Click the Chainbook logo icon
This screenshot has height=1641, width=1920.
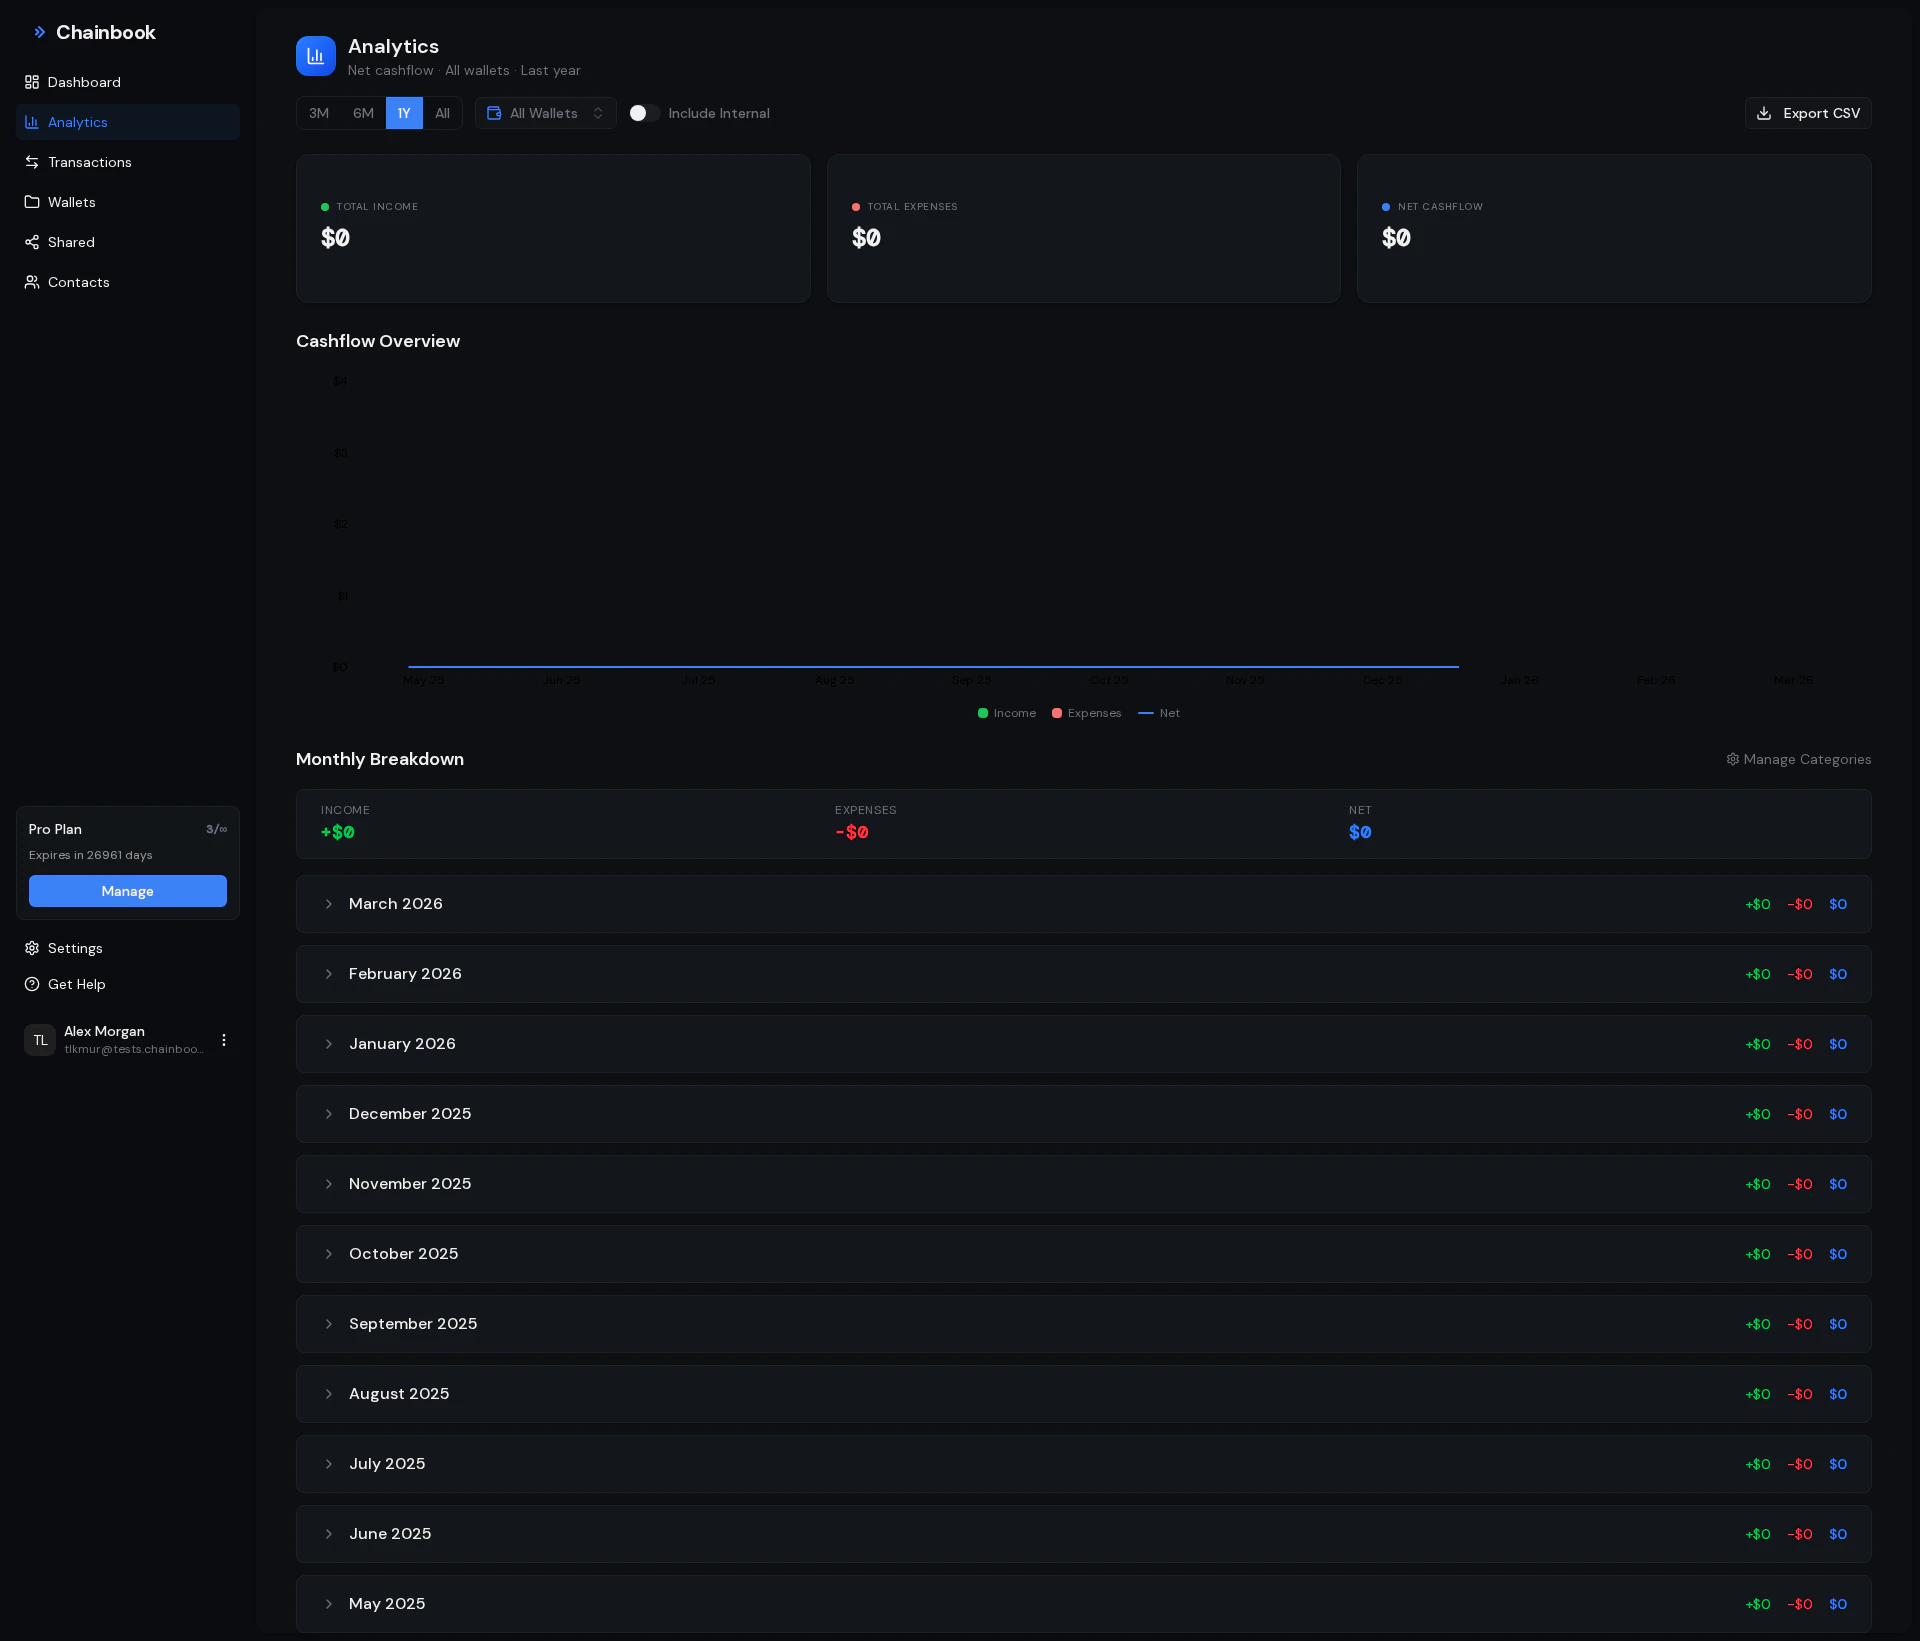click(39, 32)
